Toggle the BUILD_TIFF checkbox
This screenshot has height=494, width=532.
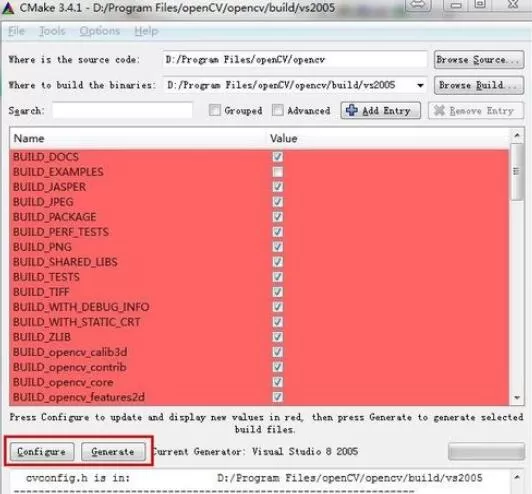coord(278,292)
